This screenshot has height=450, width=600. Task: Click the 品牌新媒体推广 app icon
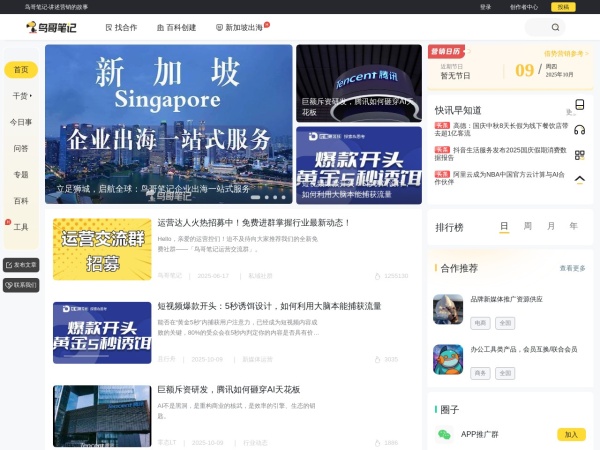448,309
